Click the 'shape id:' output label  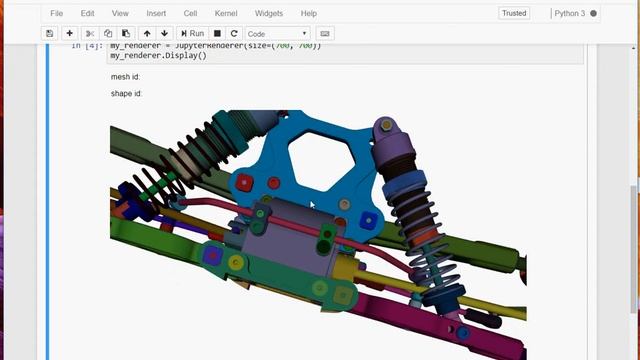[126, 93]
